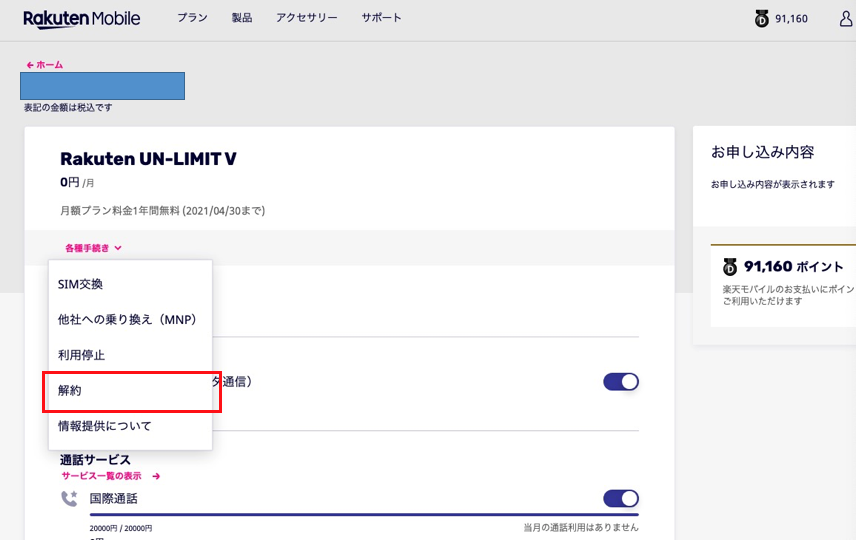Click 当月の通話利用はありません text
This screenshot has height=540, width=856.
(x=581, y=527)
